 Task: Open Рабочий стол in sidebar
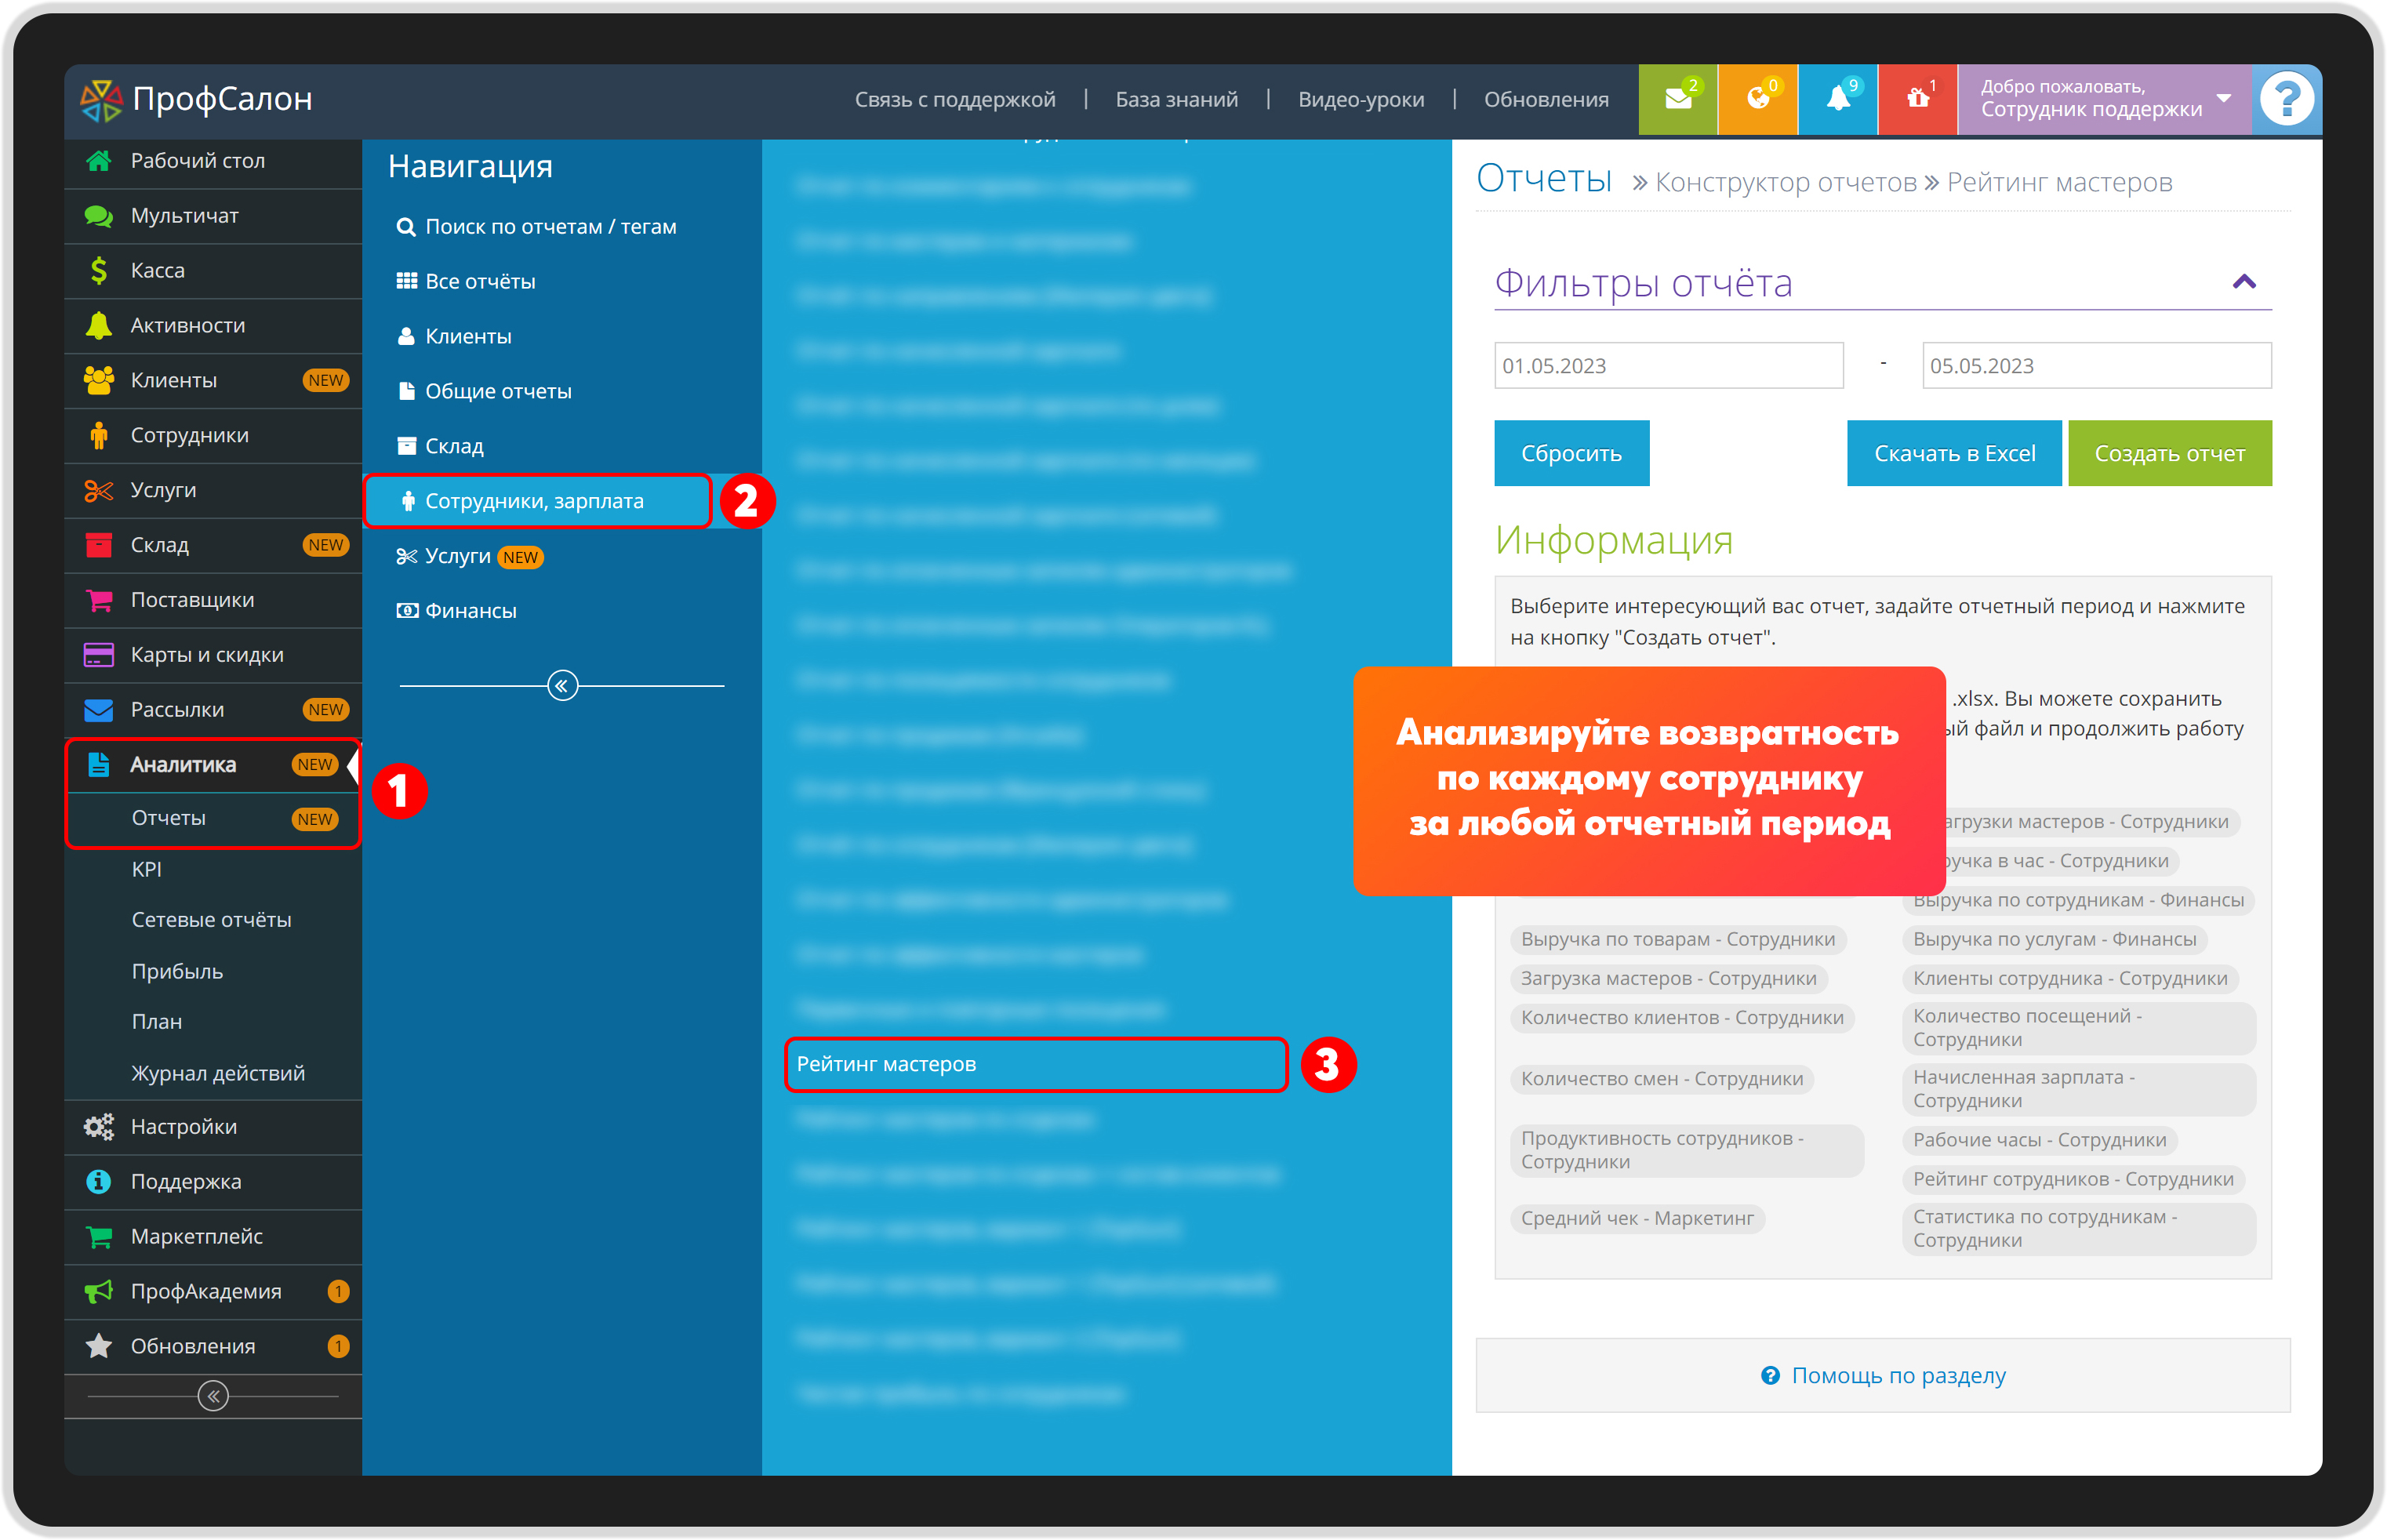tap(213, 161)
